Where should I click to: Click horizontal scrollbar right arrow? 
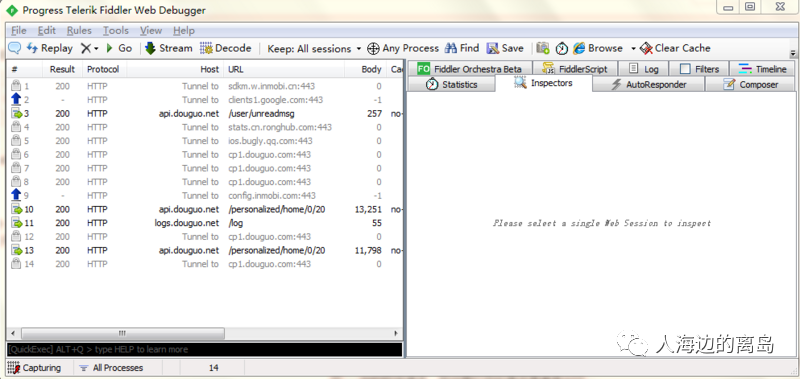click(395, 334)
